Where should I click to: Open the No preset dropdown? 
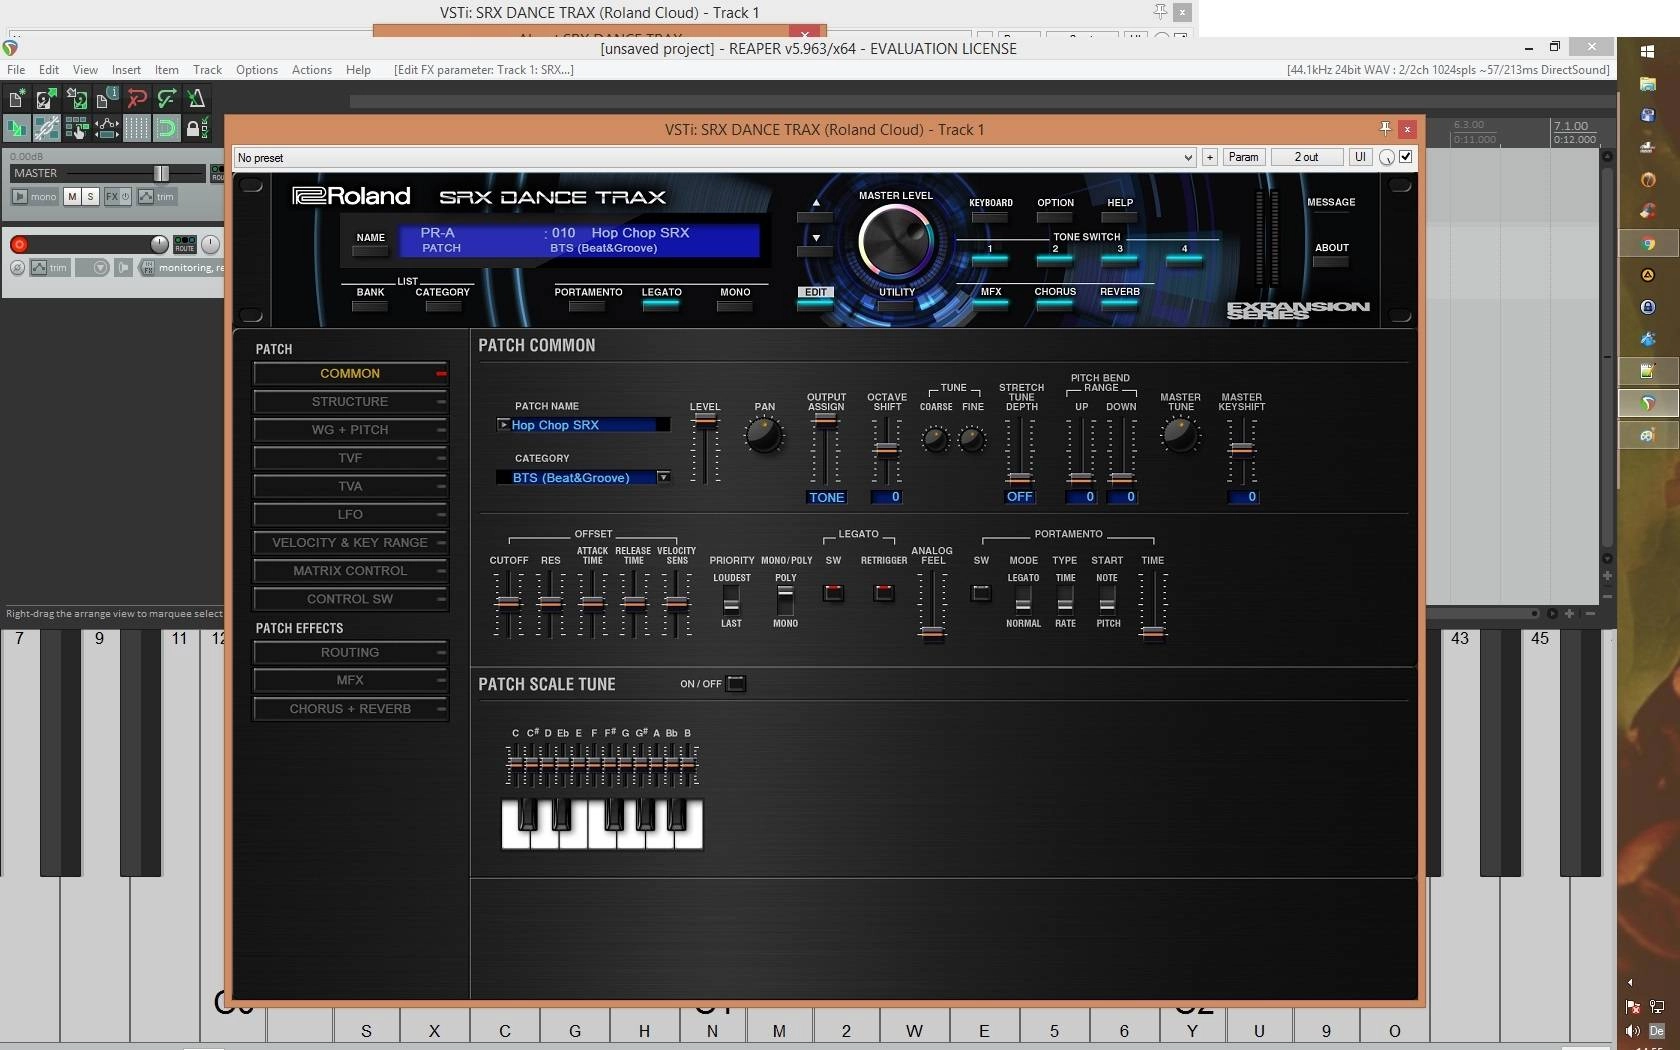[715, 157]
